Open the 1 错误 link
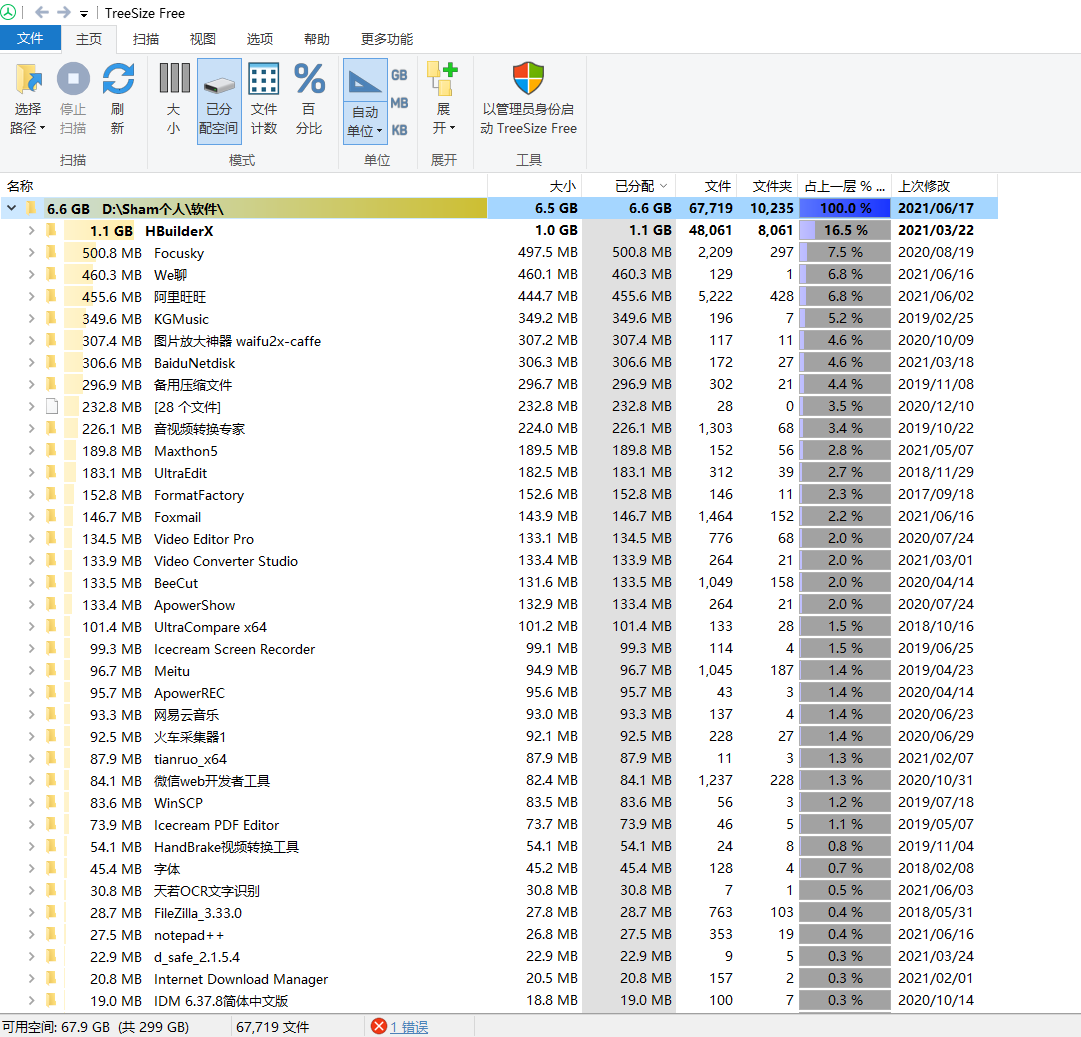The width and height of the screenshot is (1081, 1037). (409, 1027)
